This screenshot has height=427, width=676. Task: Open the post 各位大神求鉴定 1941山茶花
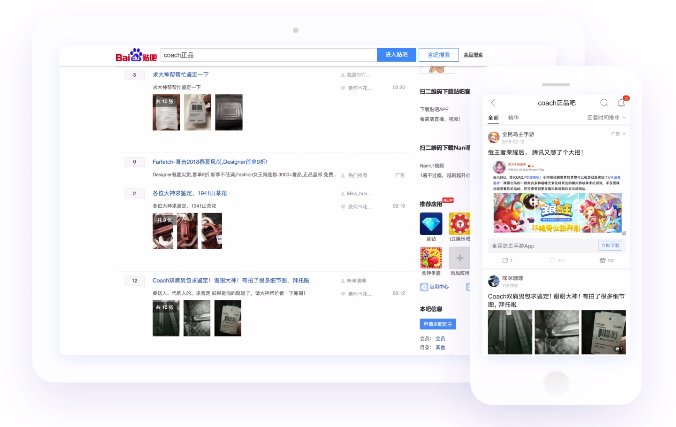190,193
